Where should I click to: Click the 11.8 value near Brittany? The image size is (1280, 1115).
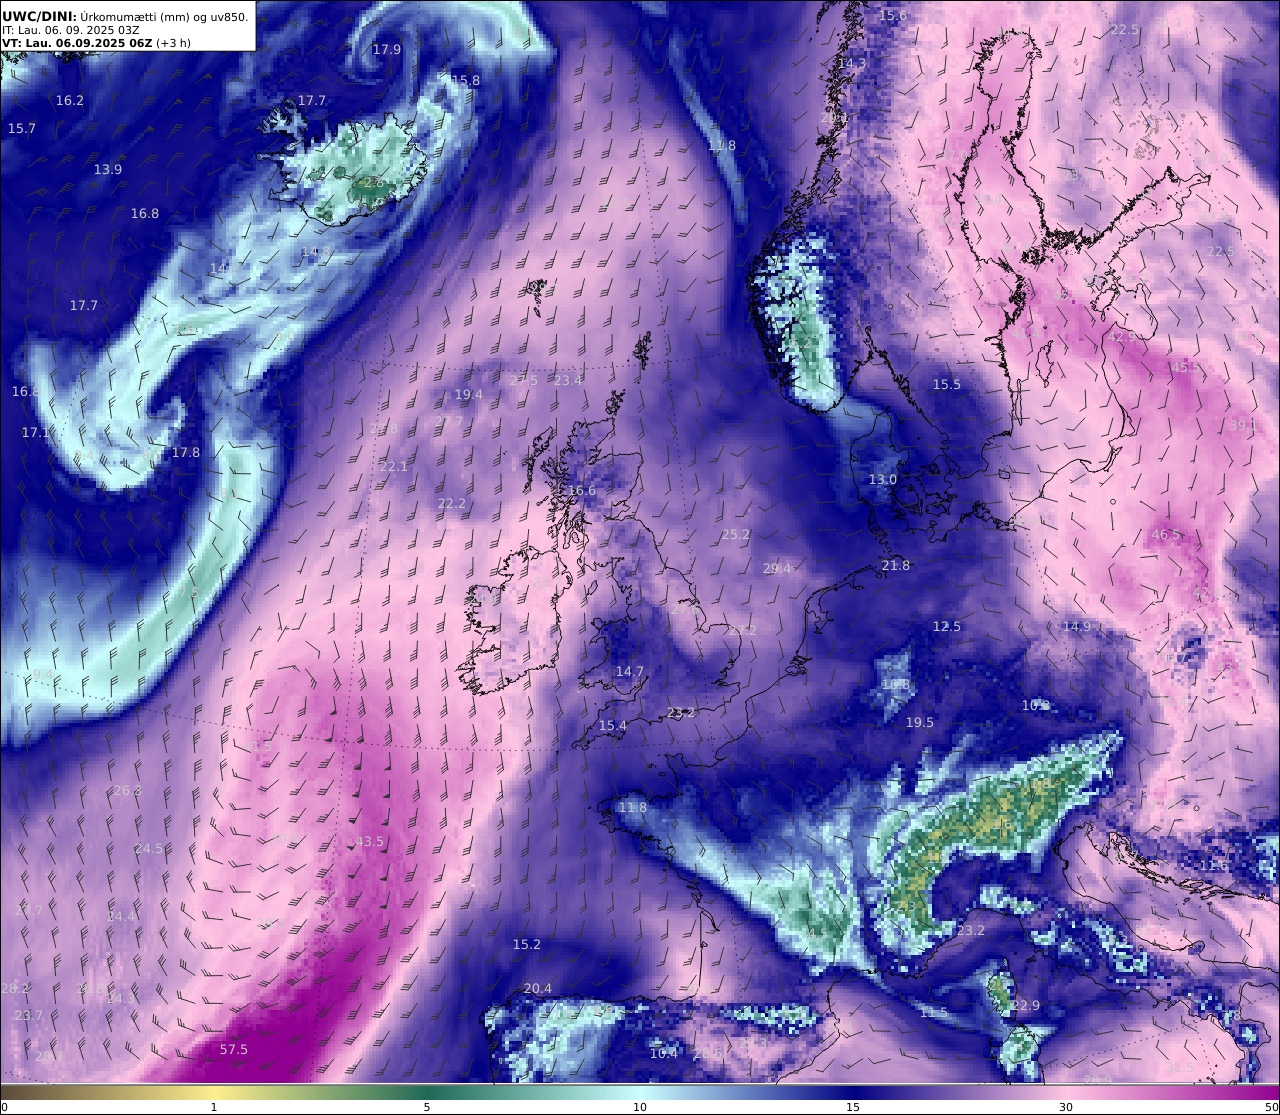click(632, 807)
